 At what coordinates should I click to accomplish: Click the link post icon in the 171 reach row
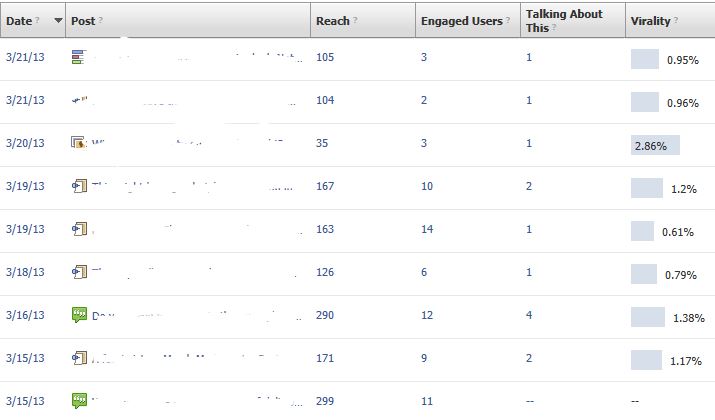[79, 358]
